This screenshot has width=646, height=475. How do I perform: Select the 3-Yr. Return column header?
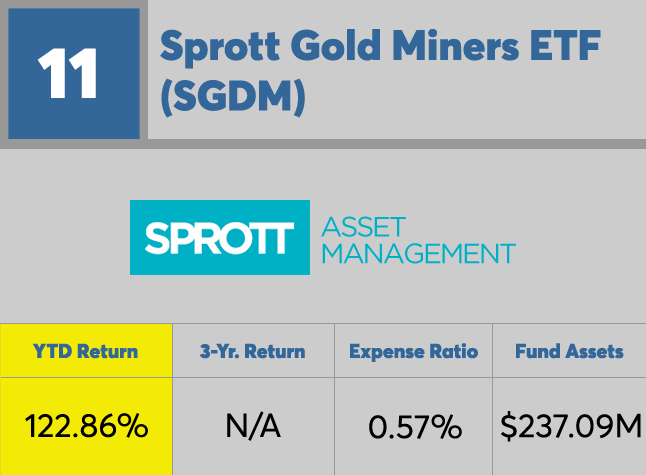(x=253, y=352)
